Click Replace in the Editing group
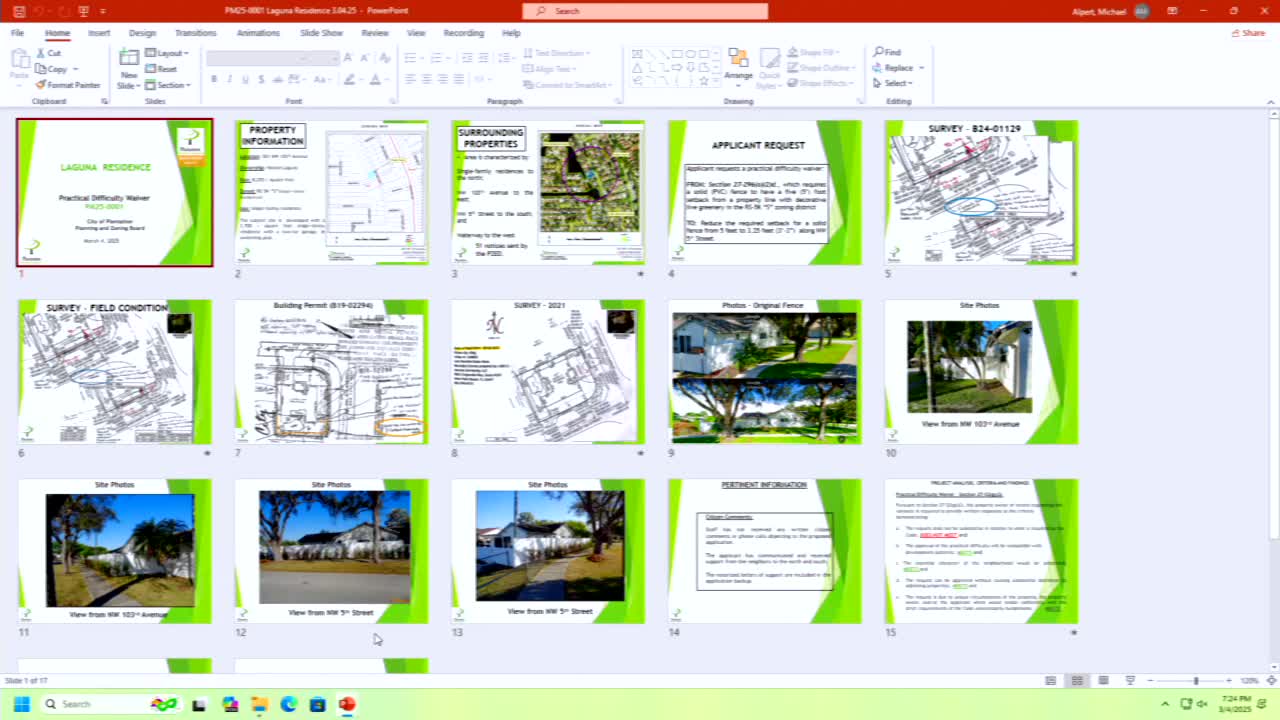This screenshot has height=720, width=1280. (898, 68)
